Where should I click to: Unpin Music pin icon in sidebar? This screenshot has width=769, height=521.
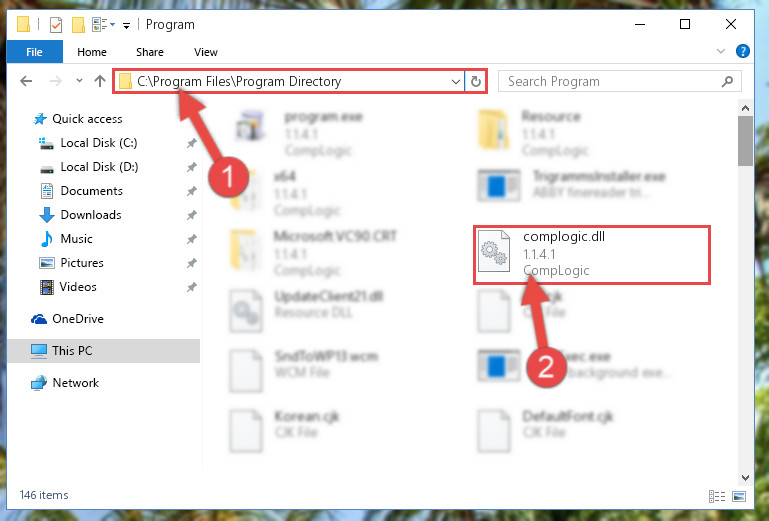[191, 239]
